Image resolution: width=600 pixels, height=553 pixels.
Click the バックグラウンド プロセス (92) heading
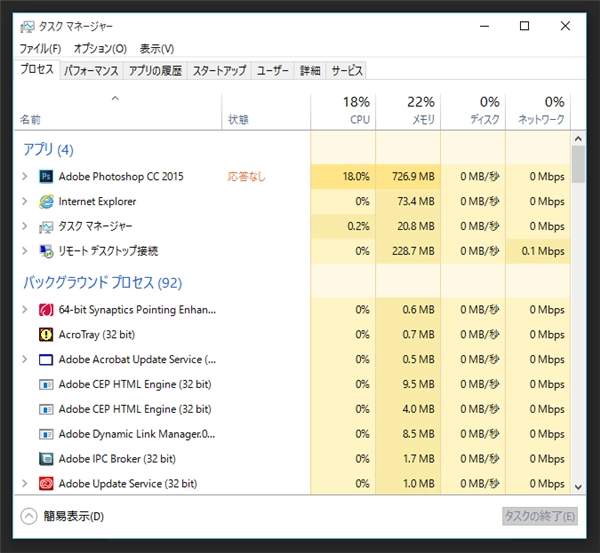tap(103, 283)
